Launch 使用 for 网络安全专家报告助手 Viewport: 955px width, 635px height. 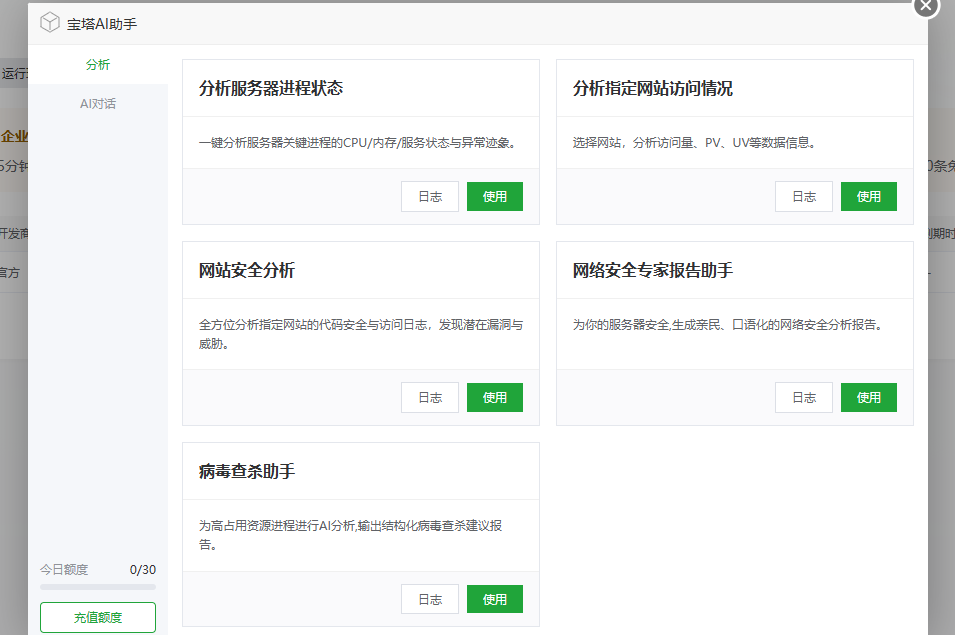pos(869,397)
